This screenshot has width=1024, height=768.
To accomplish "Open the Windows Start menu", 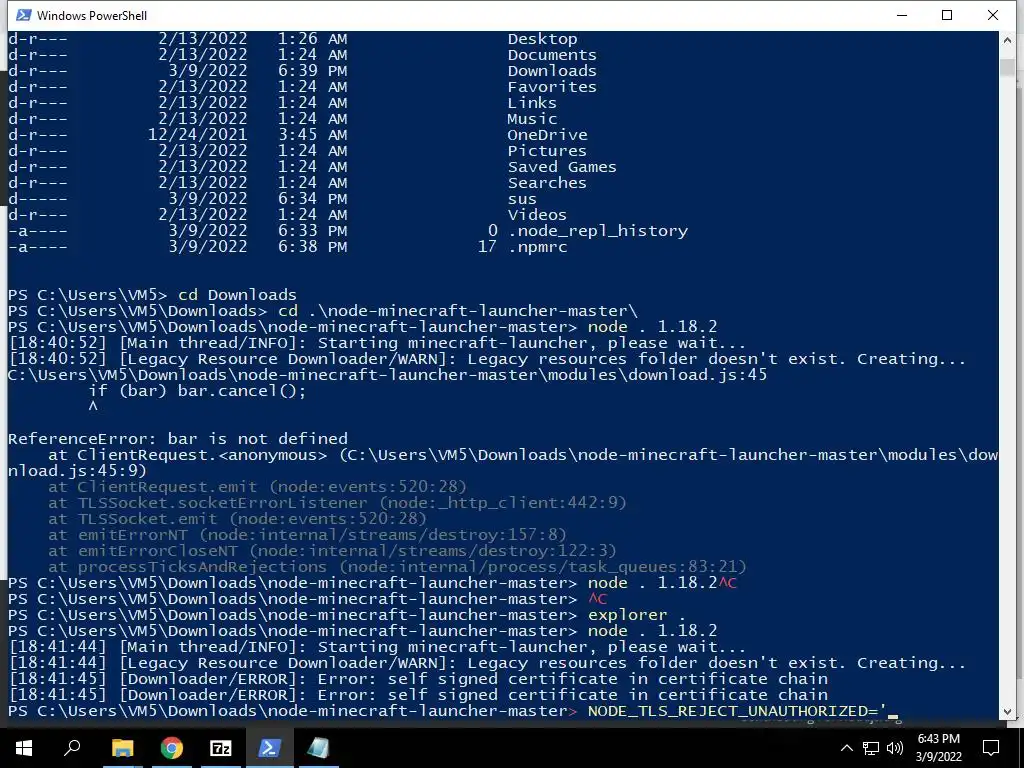I will tap(24, 748).
